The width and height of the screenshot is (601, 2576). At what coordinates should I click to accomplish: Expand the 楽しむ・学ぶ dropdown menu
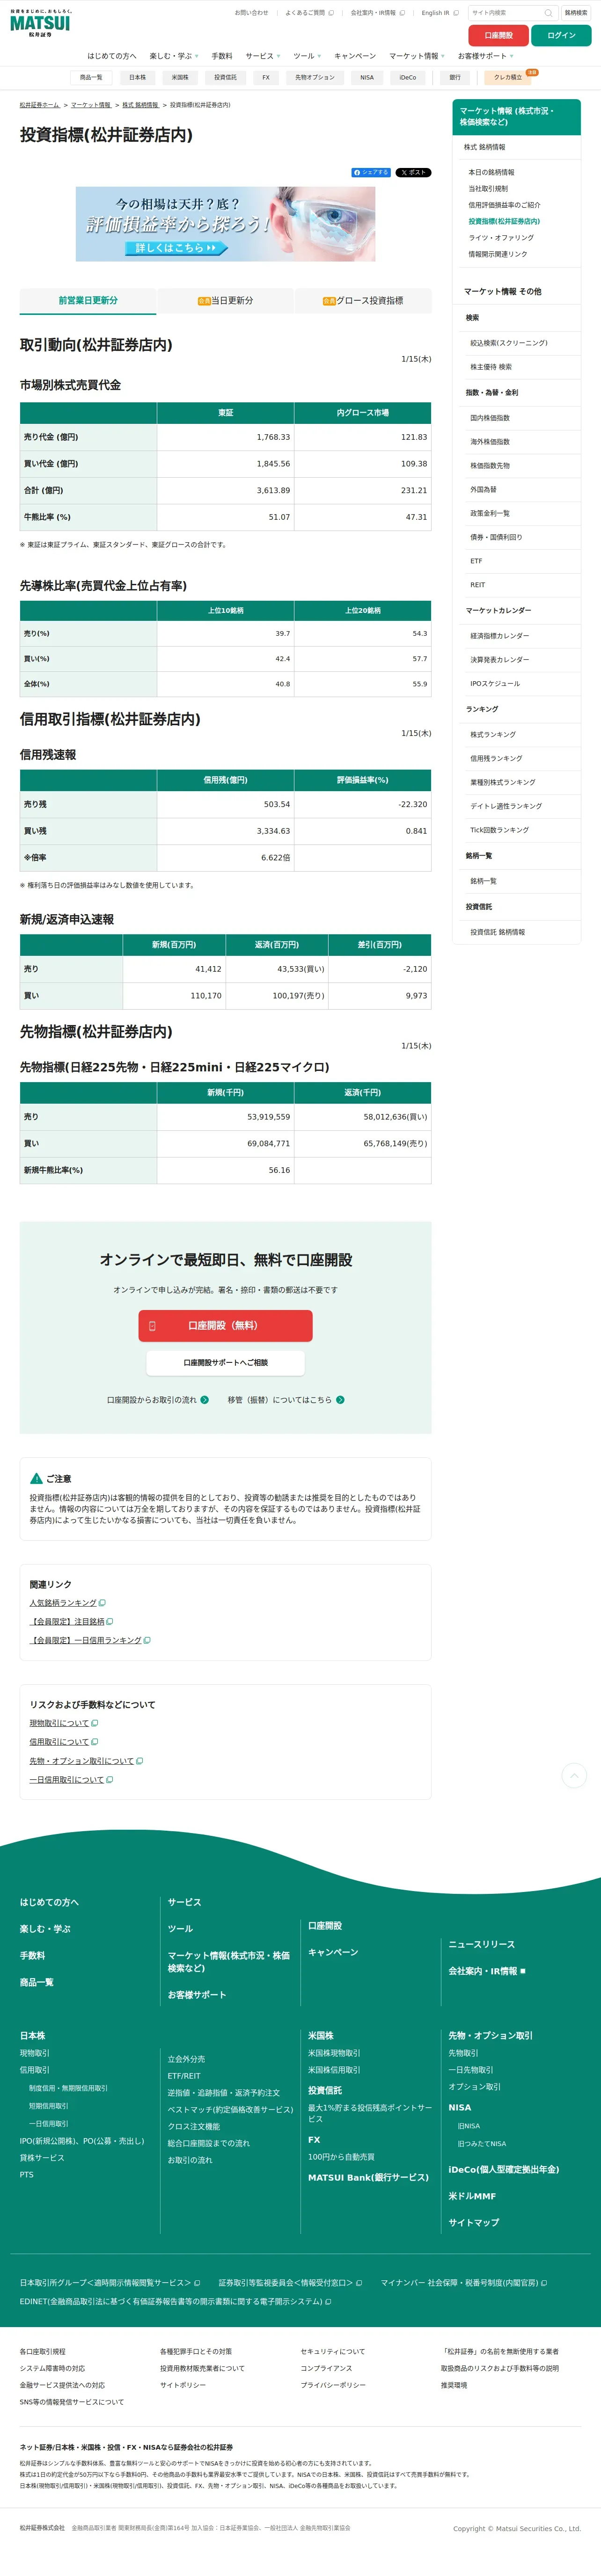[174, 56]
